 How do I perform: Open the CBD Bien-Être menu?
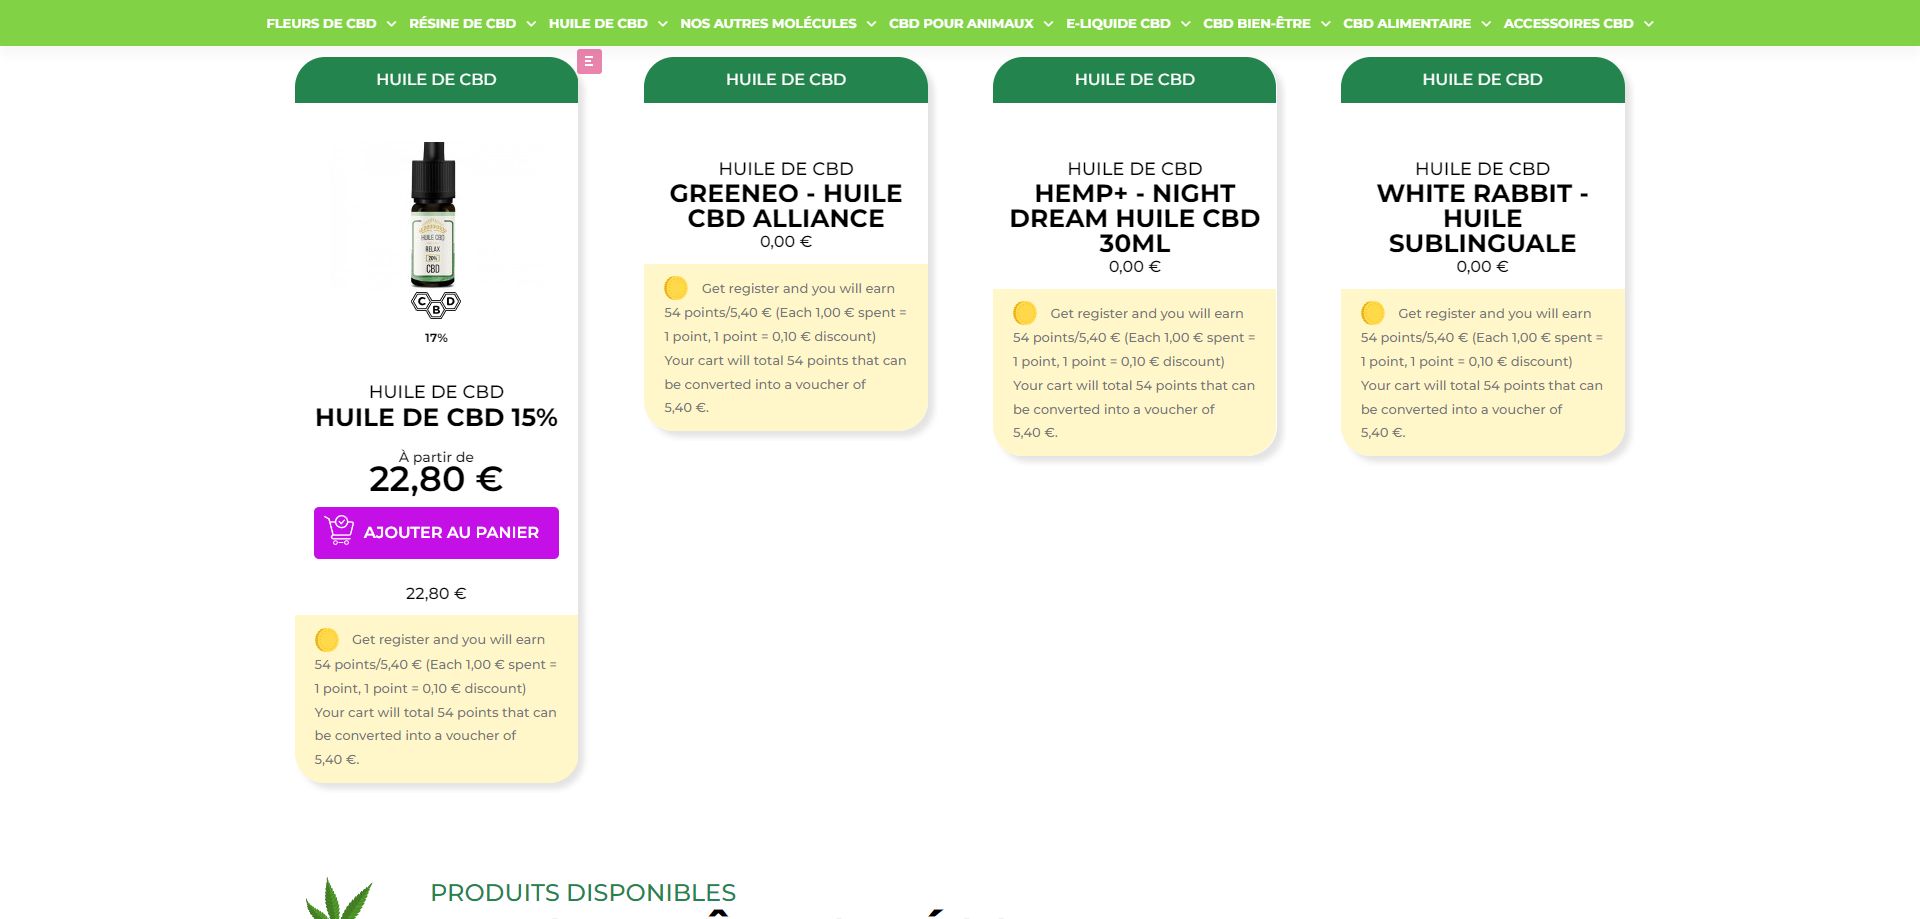(x=1256, y=24)
